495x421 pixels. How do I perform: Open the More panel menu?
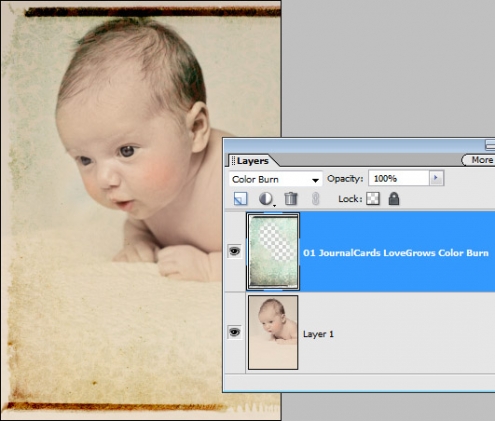click(479, 160)
